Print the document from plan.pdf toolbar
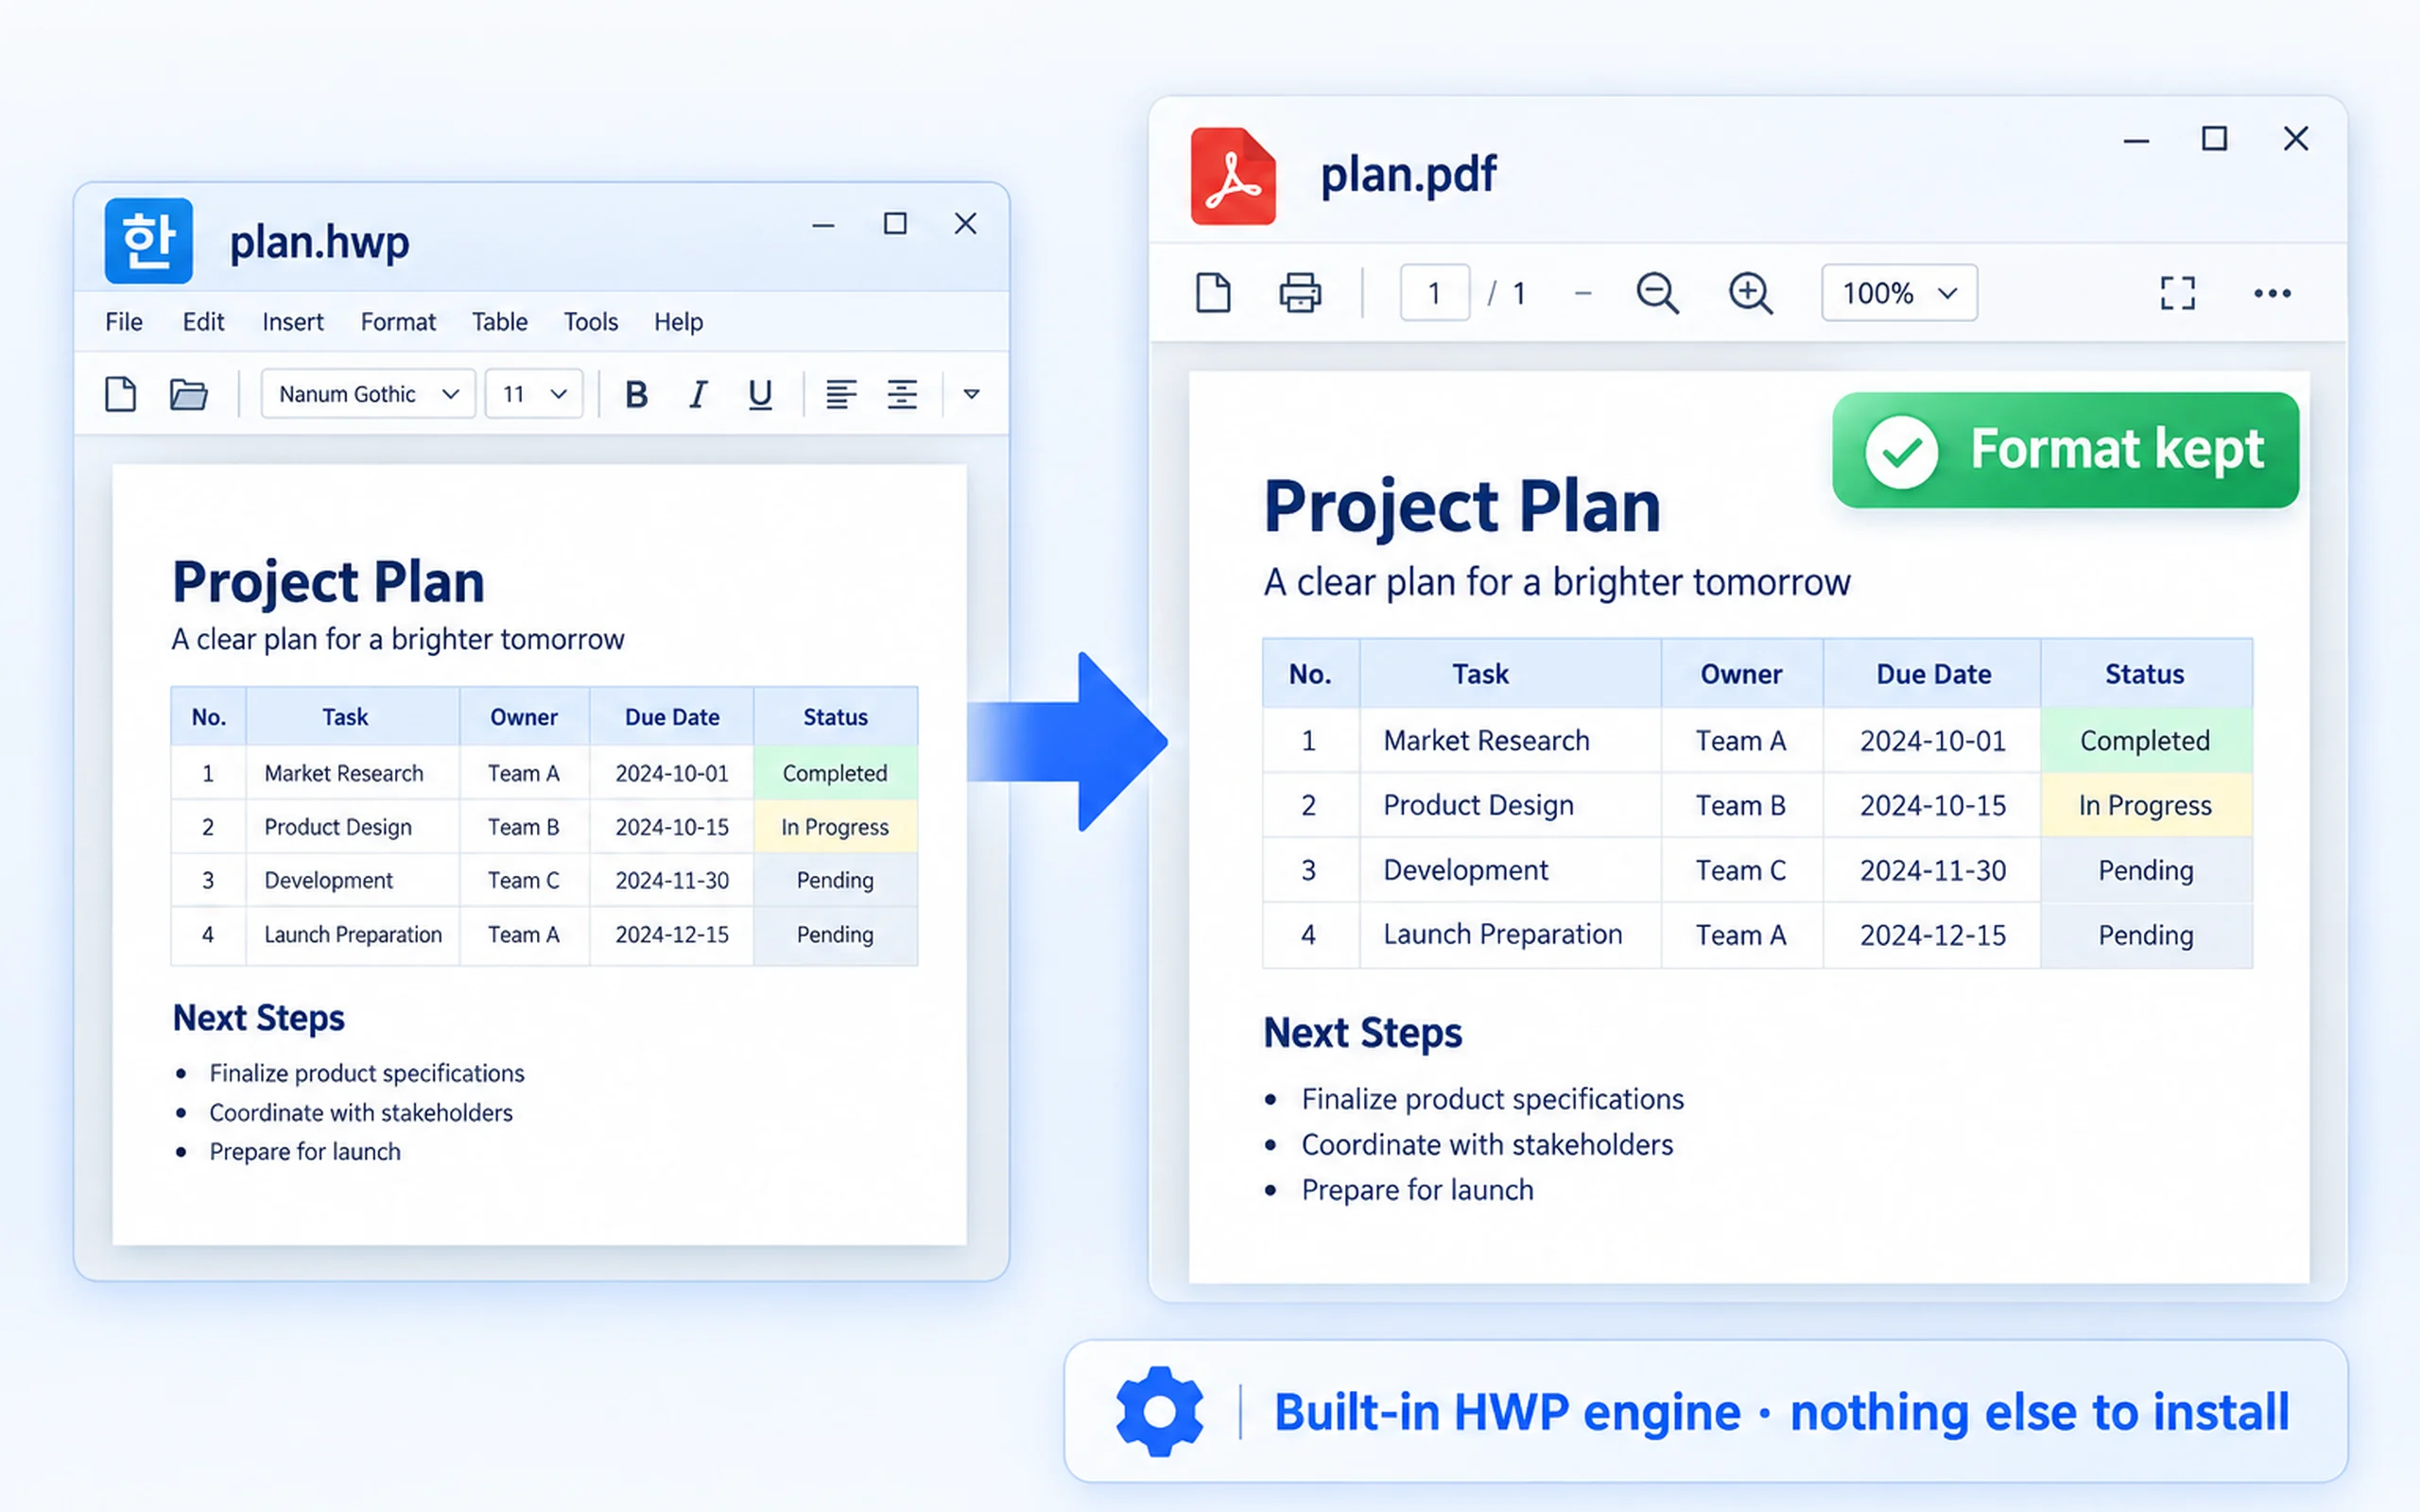Image resolution: width=2420 pixels, height=1512 pixels. coord(1300,293)
